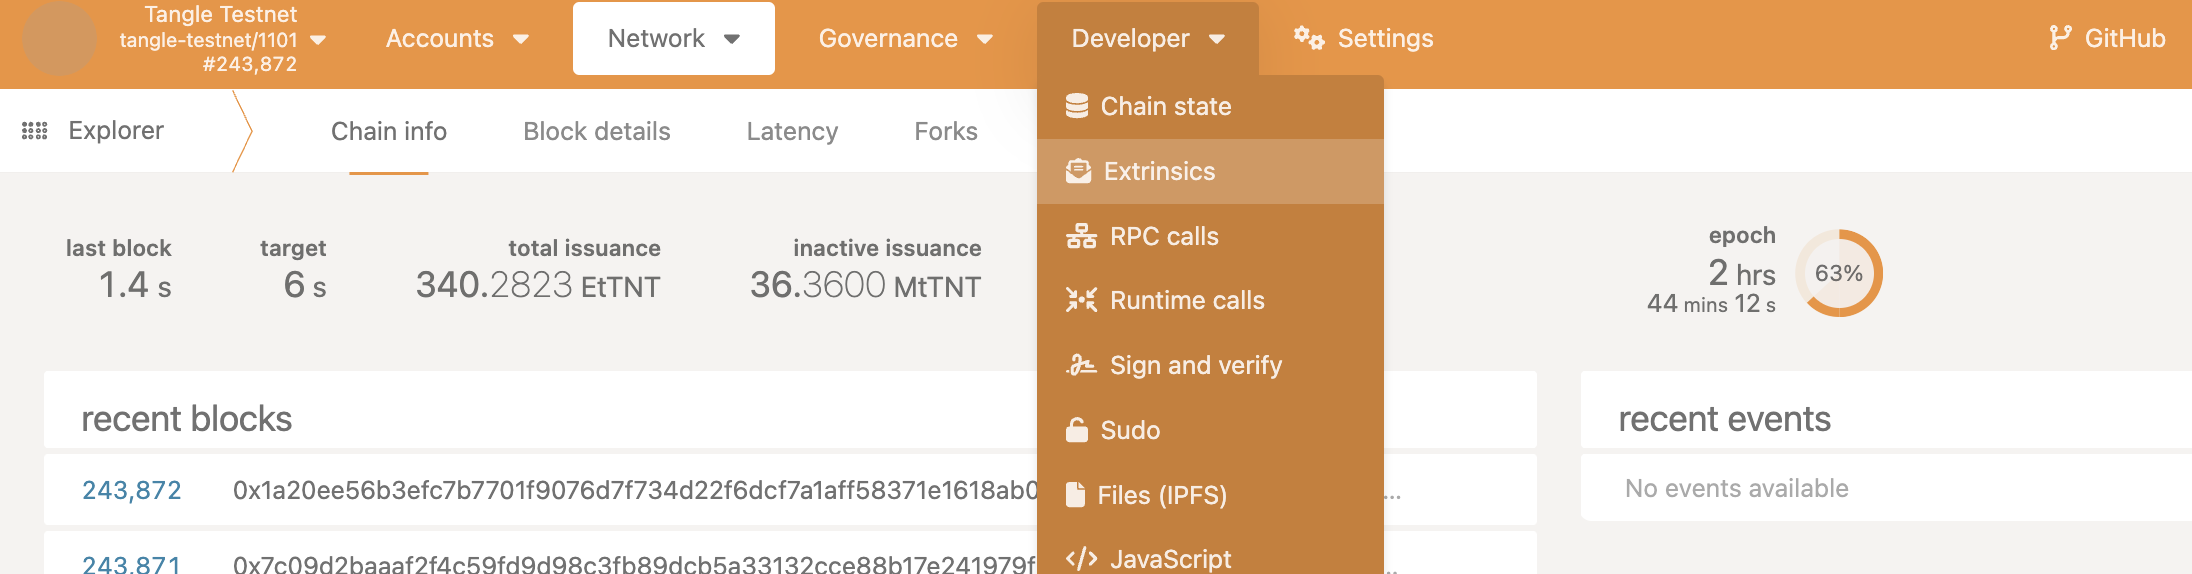Click the Runtime calls icon

coord(1081,300)
